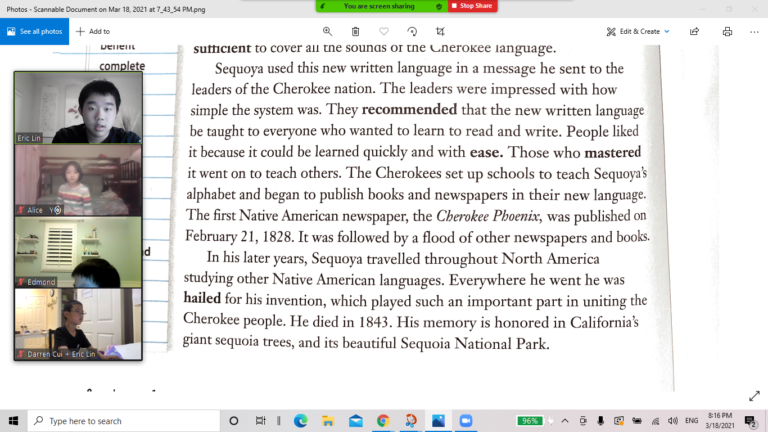768x432 pixels.
Task: Click the battery power tray icon
Action: pos(637,421)
